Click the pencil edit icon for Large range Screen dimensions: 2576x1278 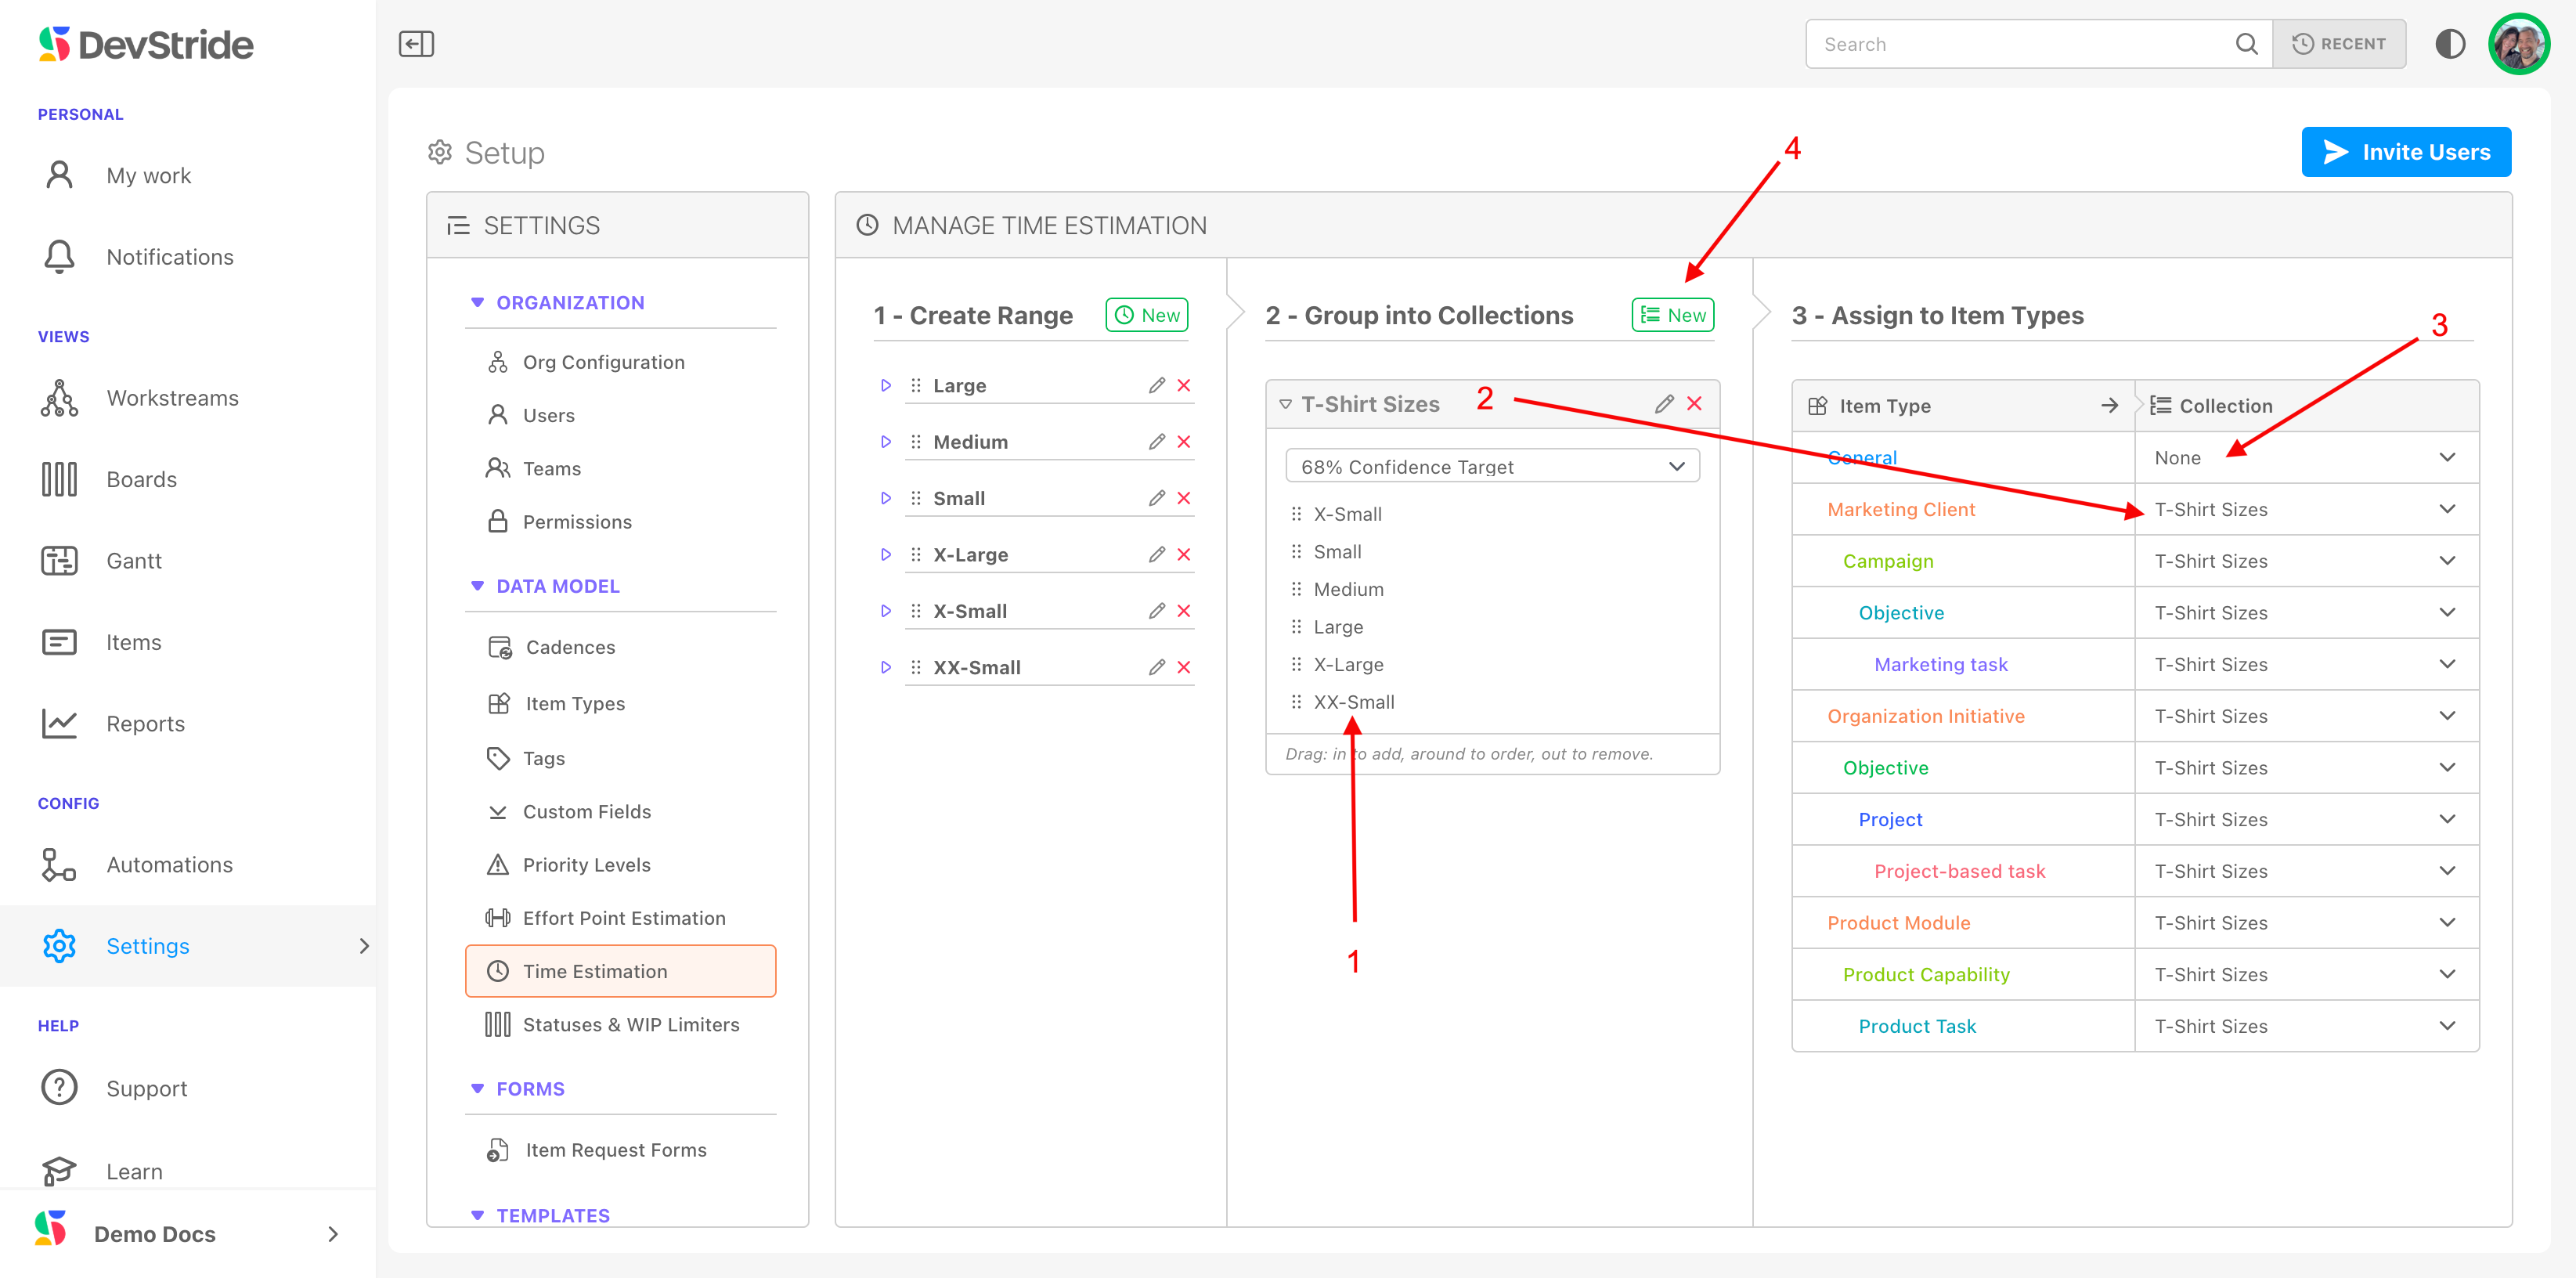pos(1156,385)
